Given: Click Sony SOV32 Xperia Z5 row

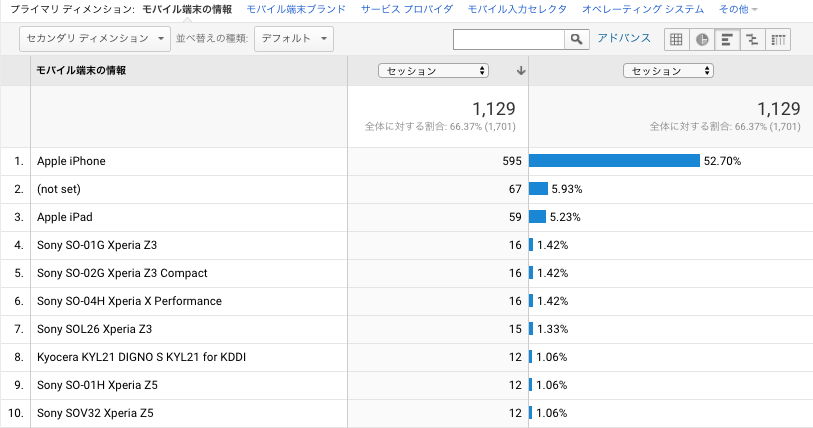Looking at the screenshot, I should (x=95, y=413).
